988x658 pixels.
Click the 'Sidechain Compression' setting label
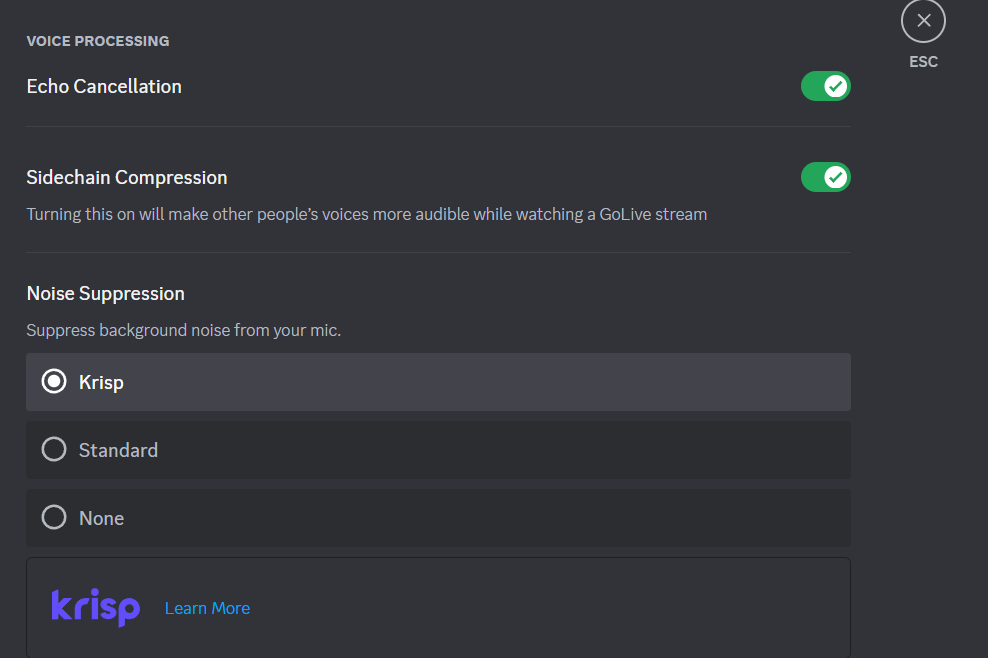click(x=127, y=178)
